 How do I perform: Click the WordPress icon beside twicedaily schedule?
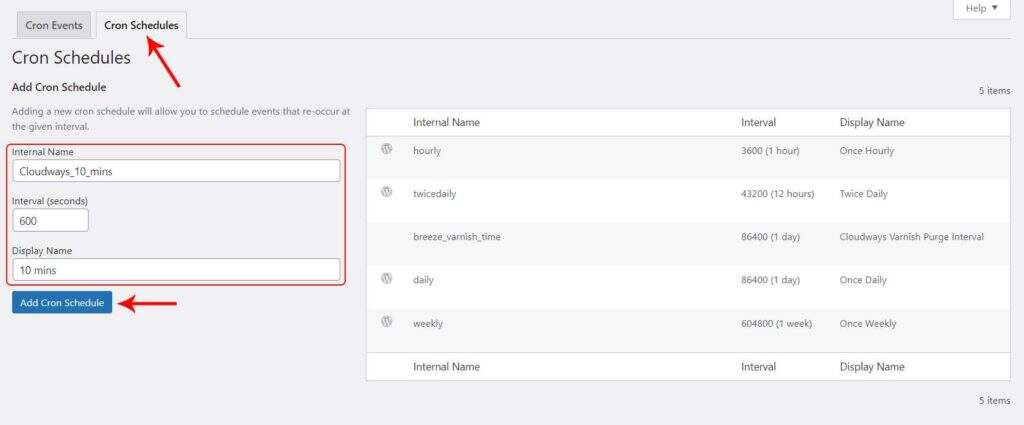coord(387,192)
